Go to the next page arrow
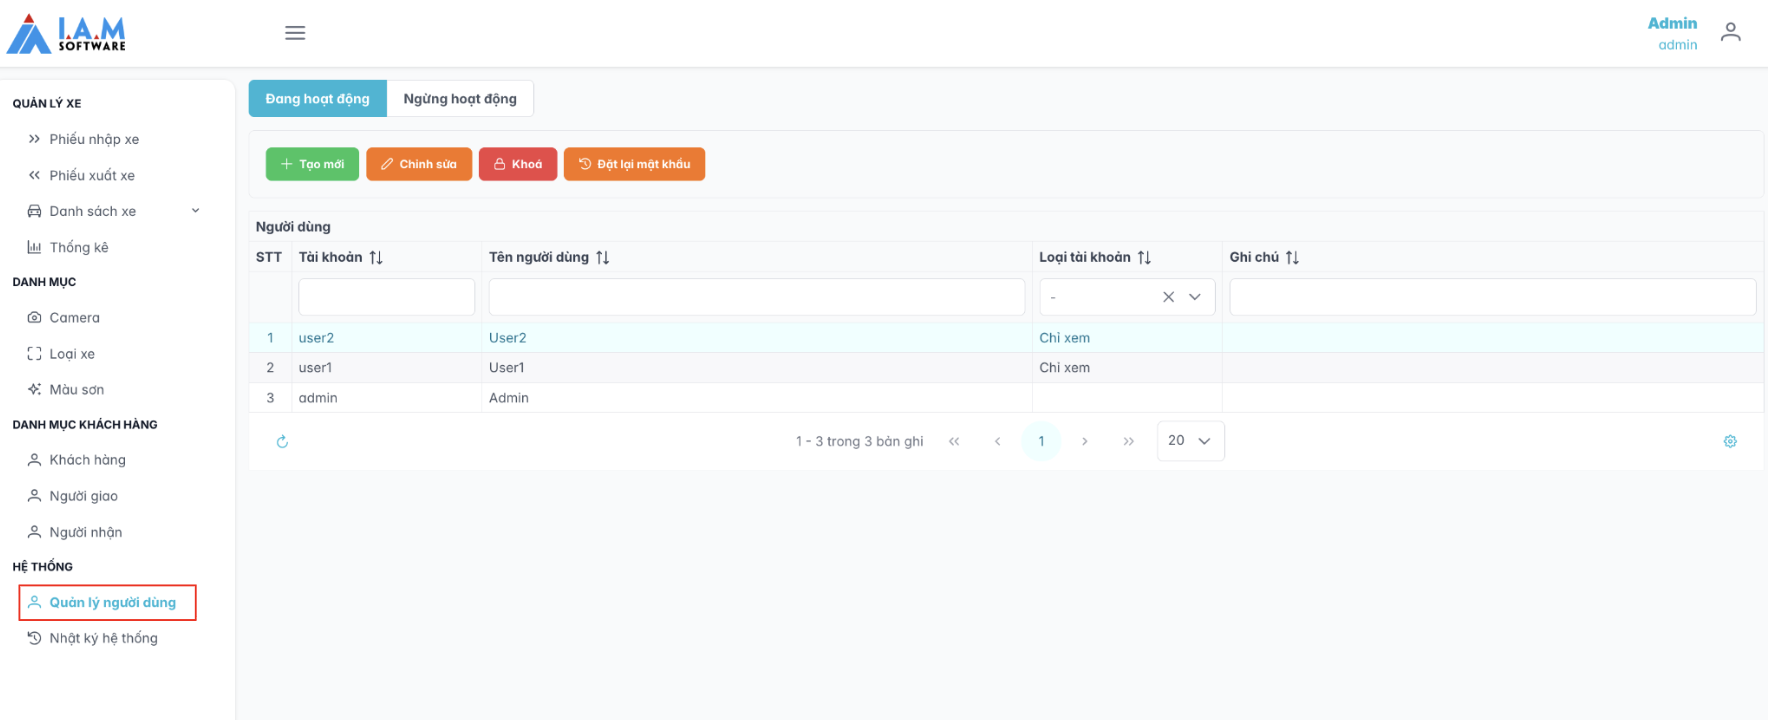1768x720 pixels. tap(1085, 441)
